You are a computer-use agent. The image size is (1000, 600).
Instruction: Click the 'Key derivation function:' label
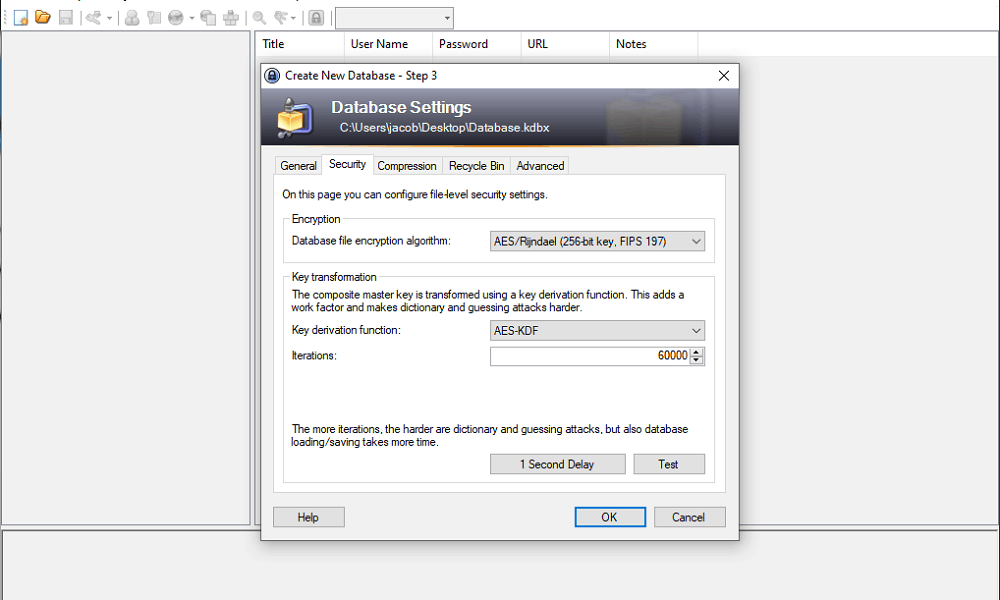coord(346,330)
